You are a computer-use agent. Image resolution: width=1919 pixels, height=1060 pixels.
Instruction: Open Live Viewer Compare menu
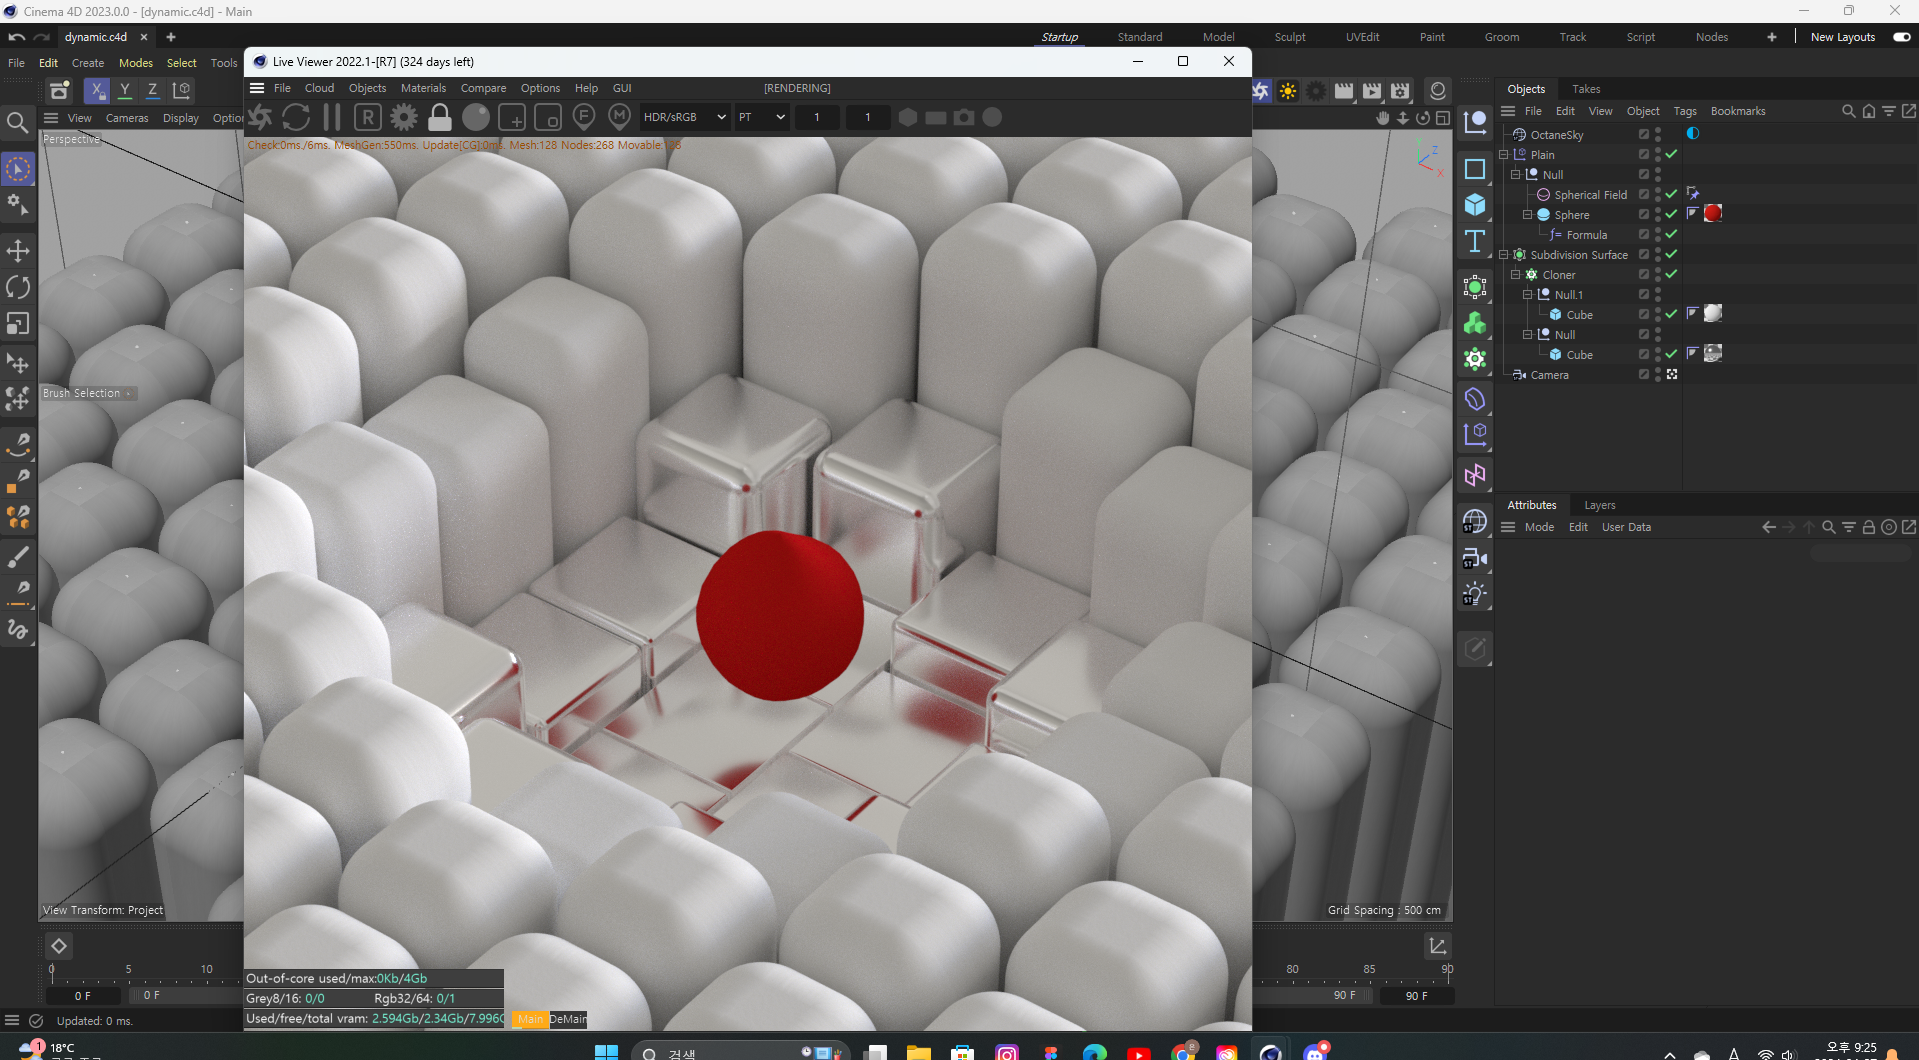[483, 88]
